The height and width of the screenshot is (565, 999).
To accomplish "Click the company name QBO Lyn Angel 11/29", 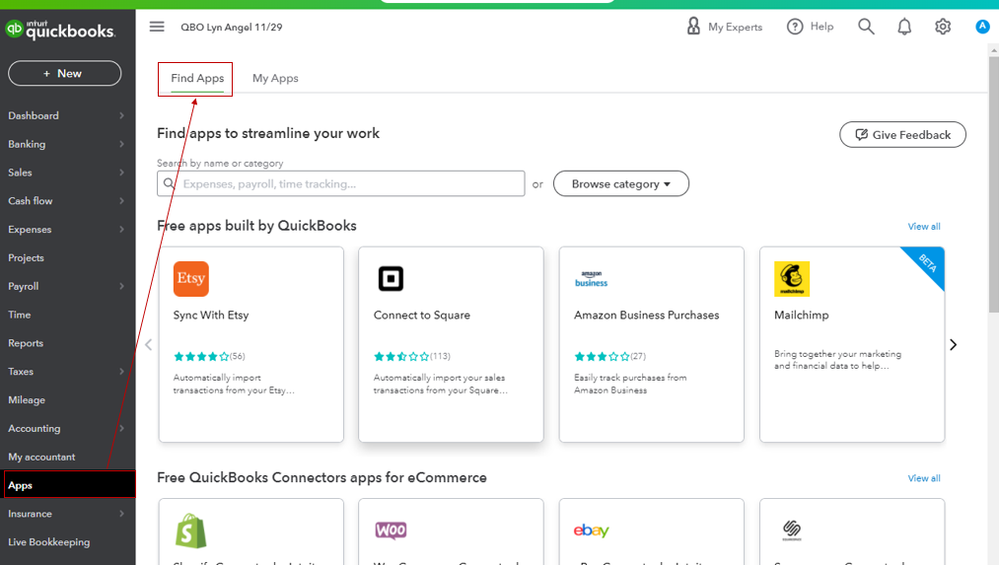I will click(231, 27).
